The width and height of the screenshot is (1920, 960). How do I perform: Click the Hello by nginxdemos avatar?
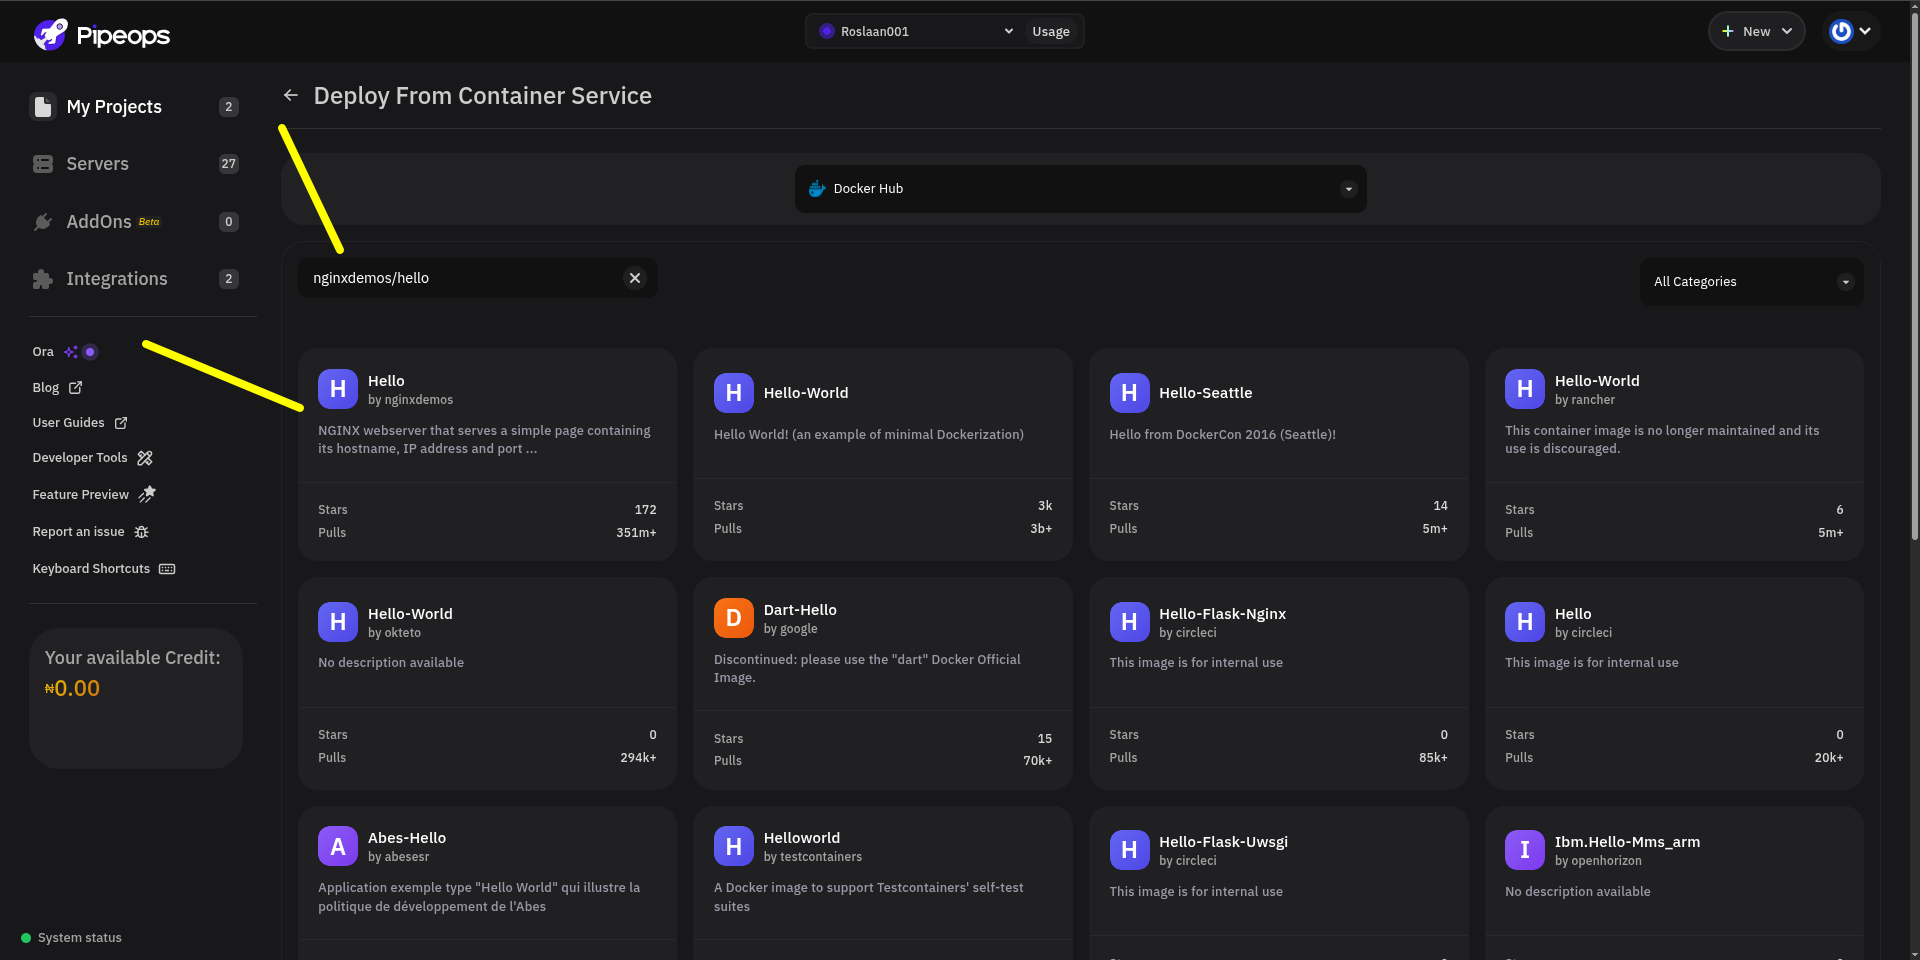(x=338, y=389)
